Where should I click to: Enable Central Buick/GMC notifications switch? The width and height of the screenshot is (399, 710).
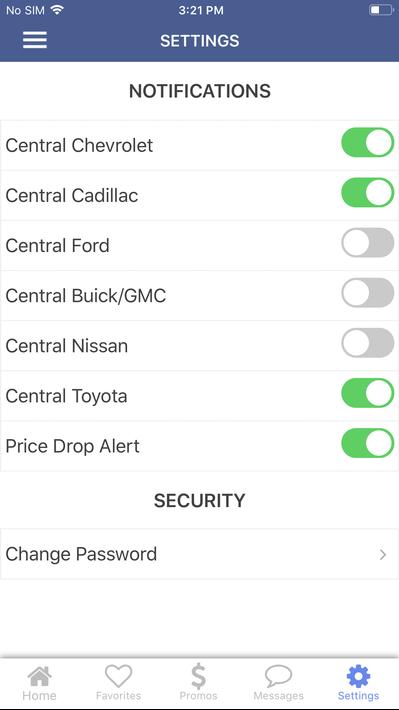(367, 293)
